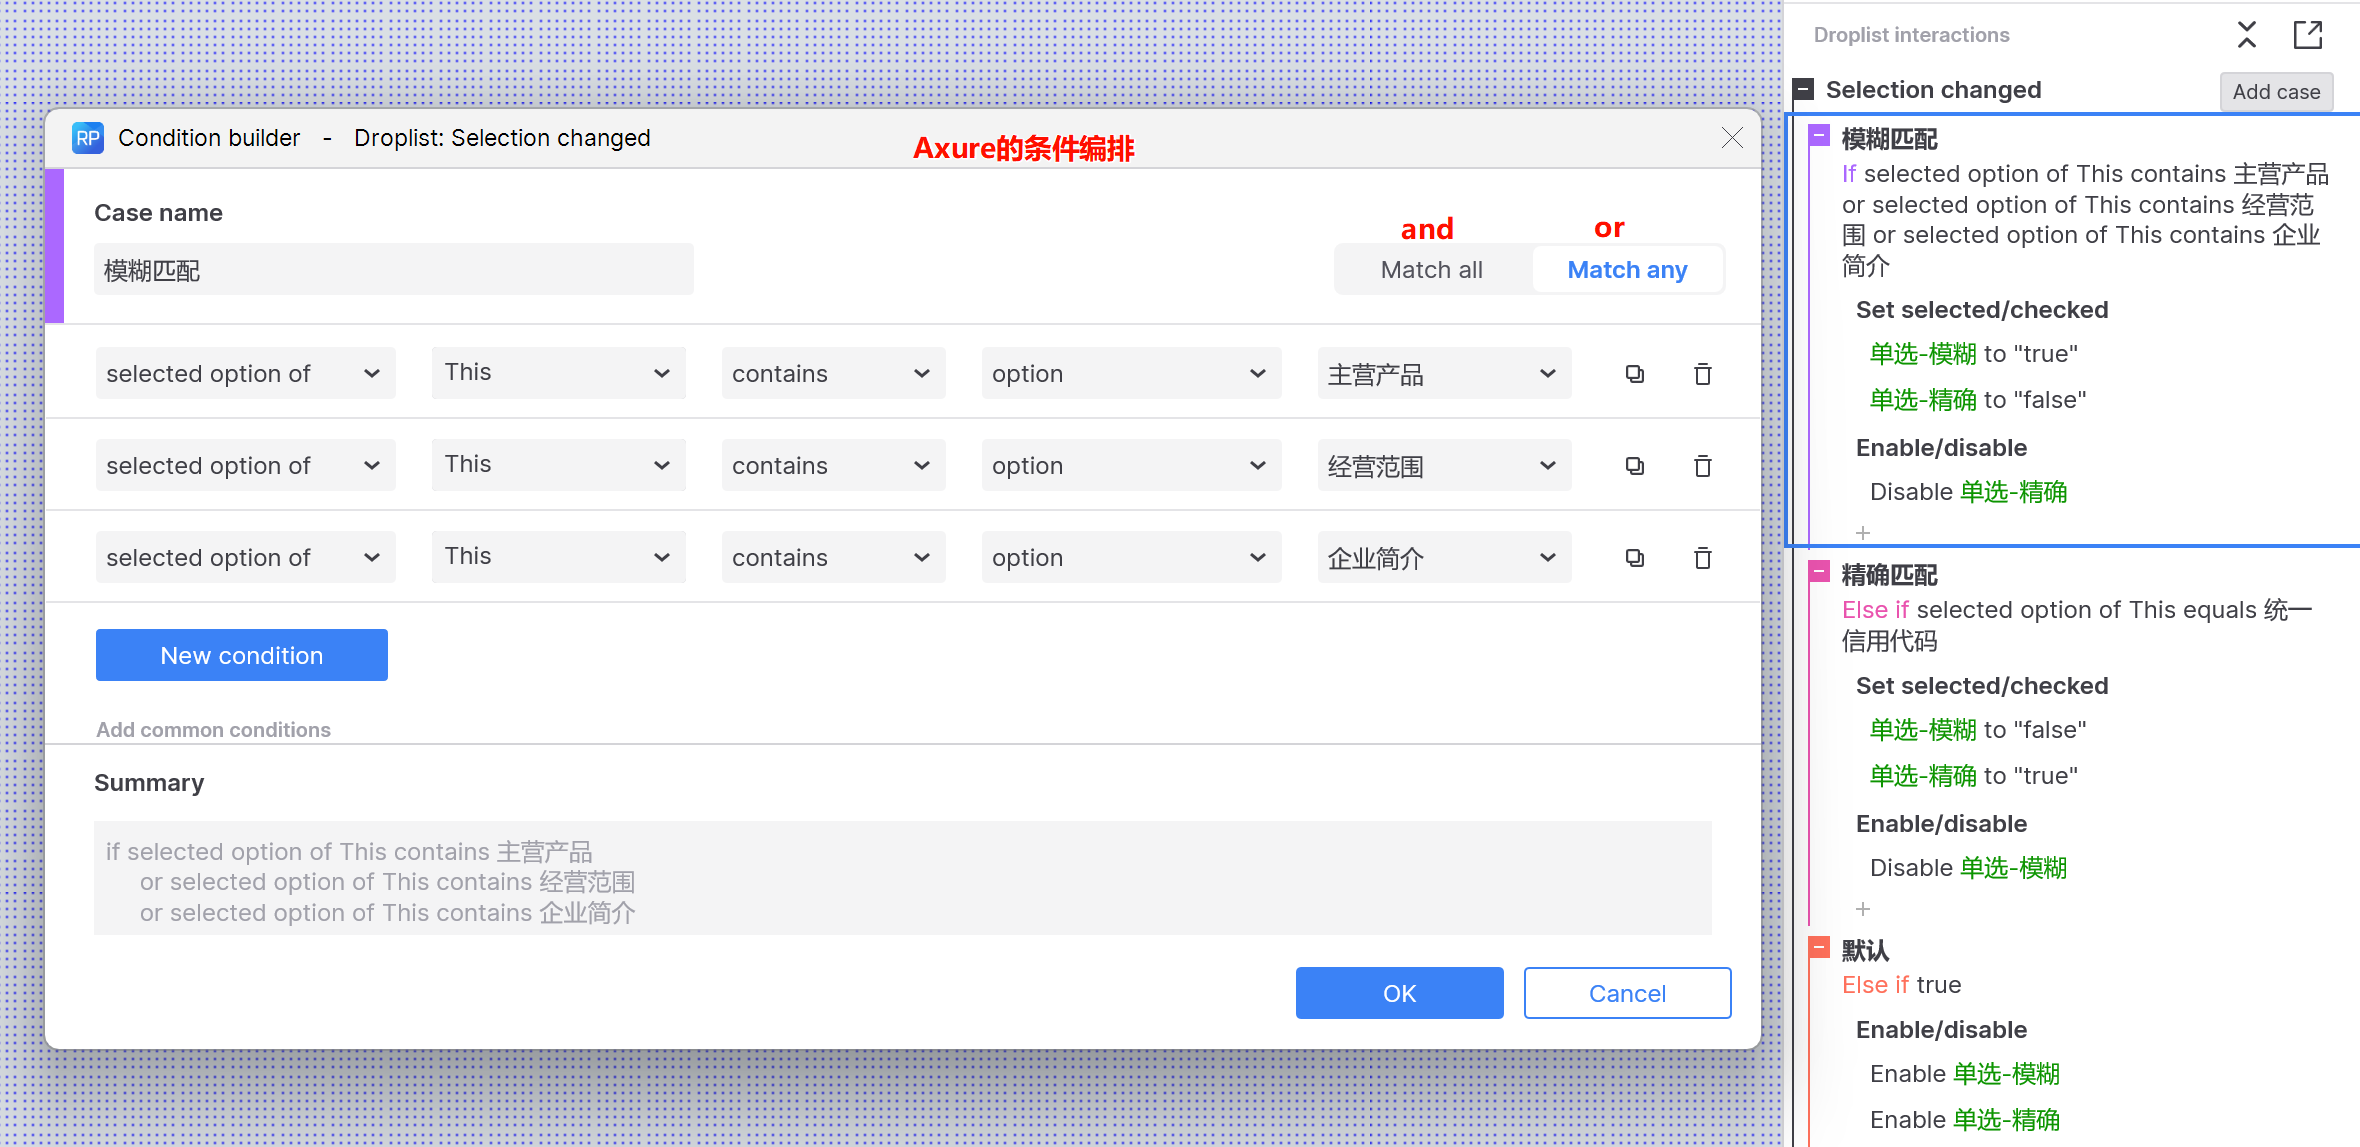The image size is (2360, 1147).
Task: Open 'contains' operator dropdown in 企业简介 row
Action: click(x=834, y=557)
